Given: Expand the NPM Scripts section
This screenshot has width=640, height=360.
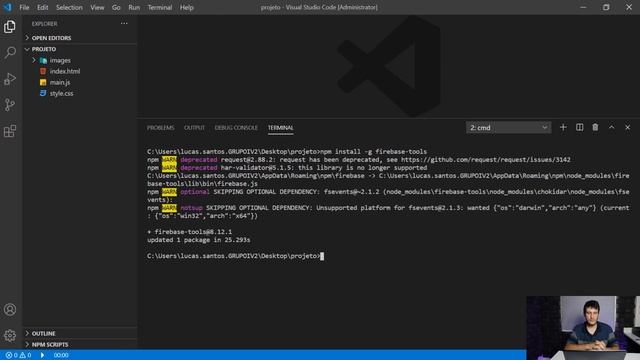Looking at the screenshot, I should click(x=80, y=344).
